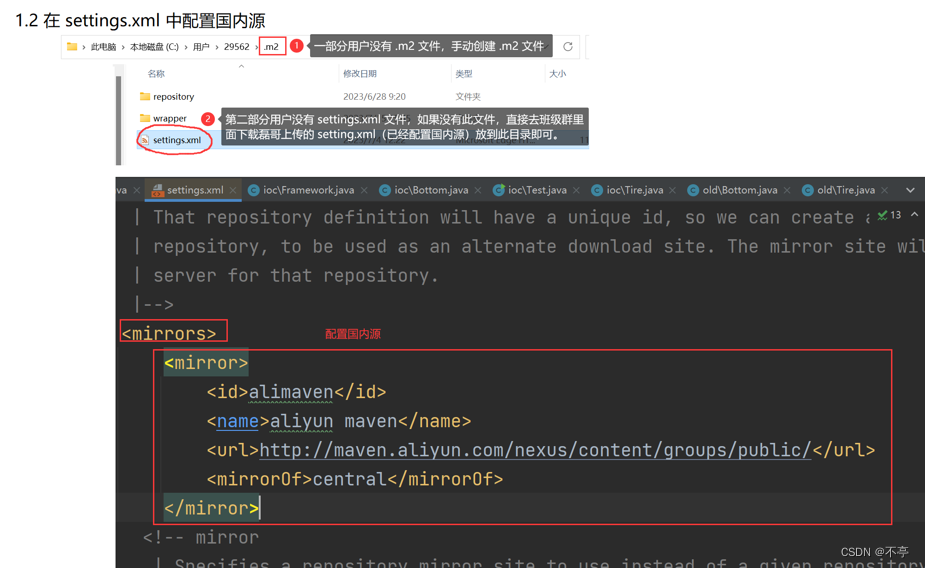Viewport: 925px width, 568px height.
Task: Click the <!-- mirror comment line
Action: (x=201, y=537)
